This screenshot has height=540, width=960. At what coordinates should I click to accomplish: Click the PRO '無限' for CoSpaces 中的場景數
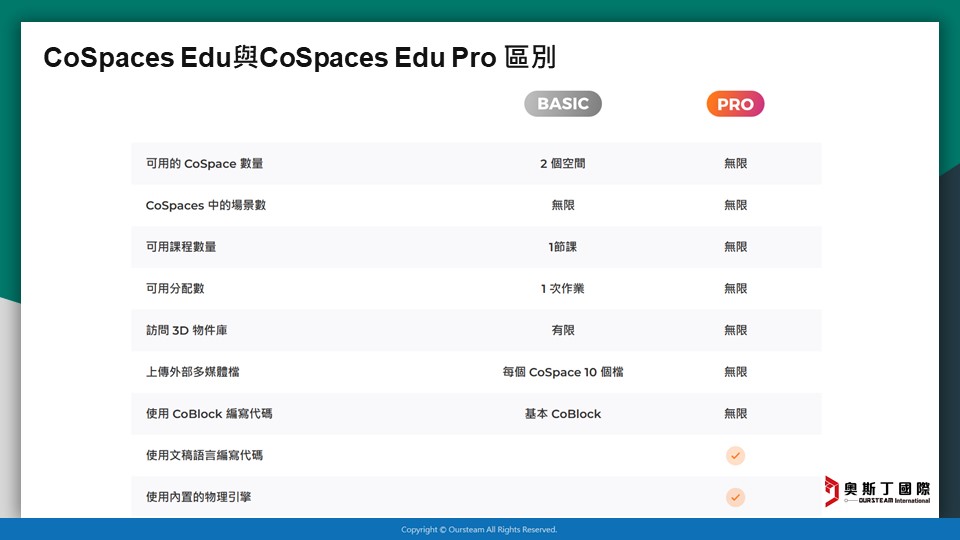pyautogui.click(x=735, y=205)
